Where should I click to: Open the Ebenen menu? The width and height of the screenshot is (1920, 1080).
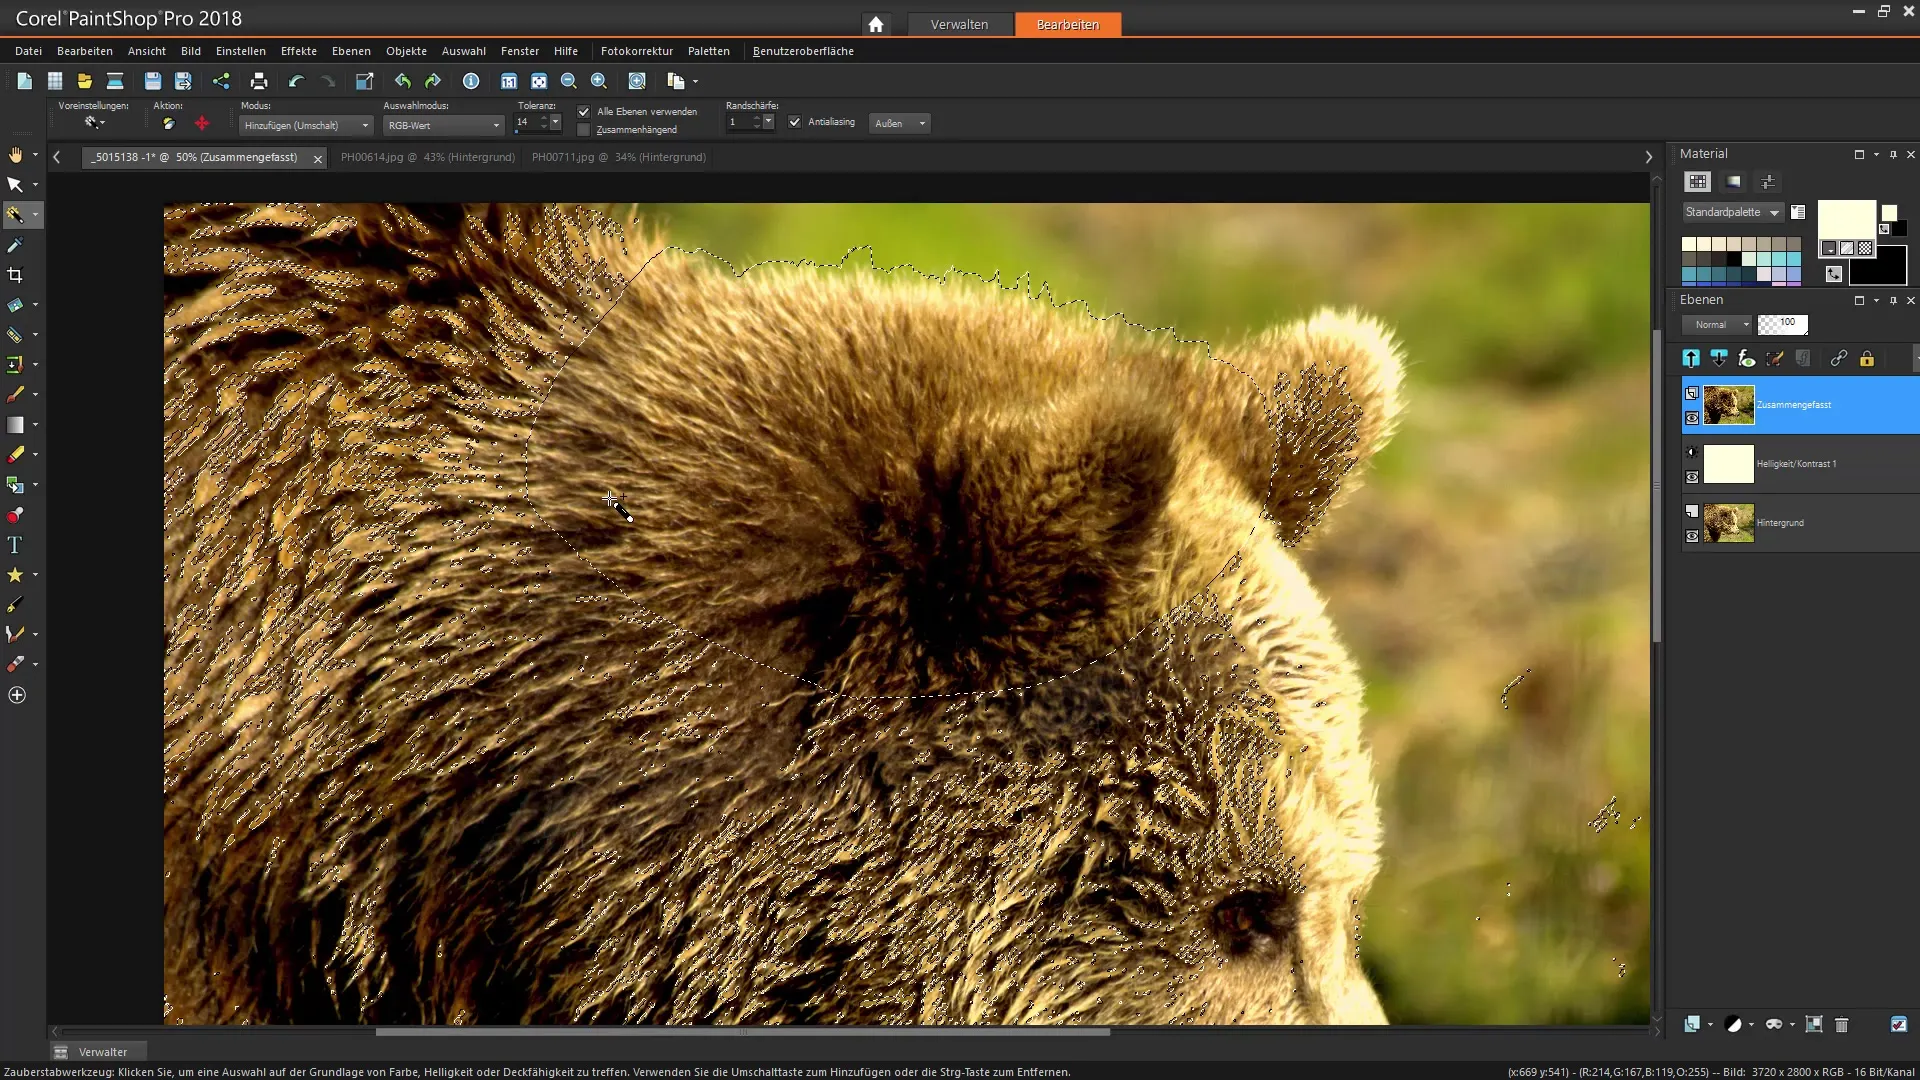(x=351, y=51)
